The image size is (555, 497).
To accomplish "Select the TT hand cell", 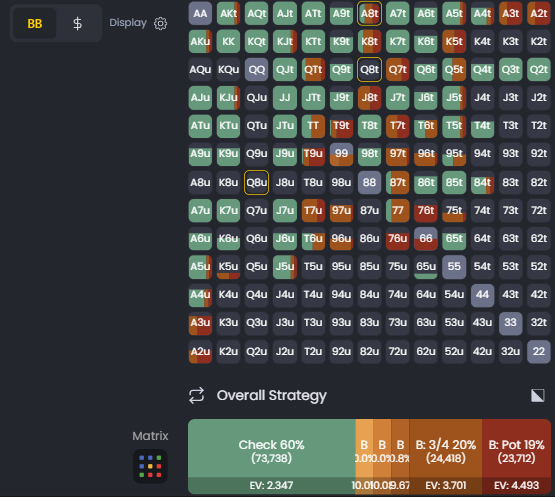I will (x=313, y=126).
